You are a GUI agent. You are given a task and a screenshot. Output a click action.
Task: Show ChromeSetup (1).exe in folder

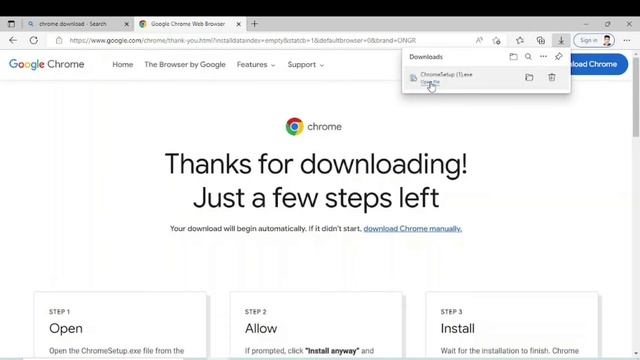529,77
